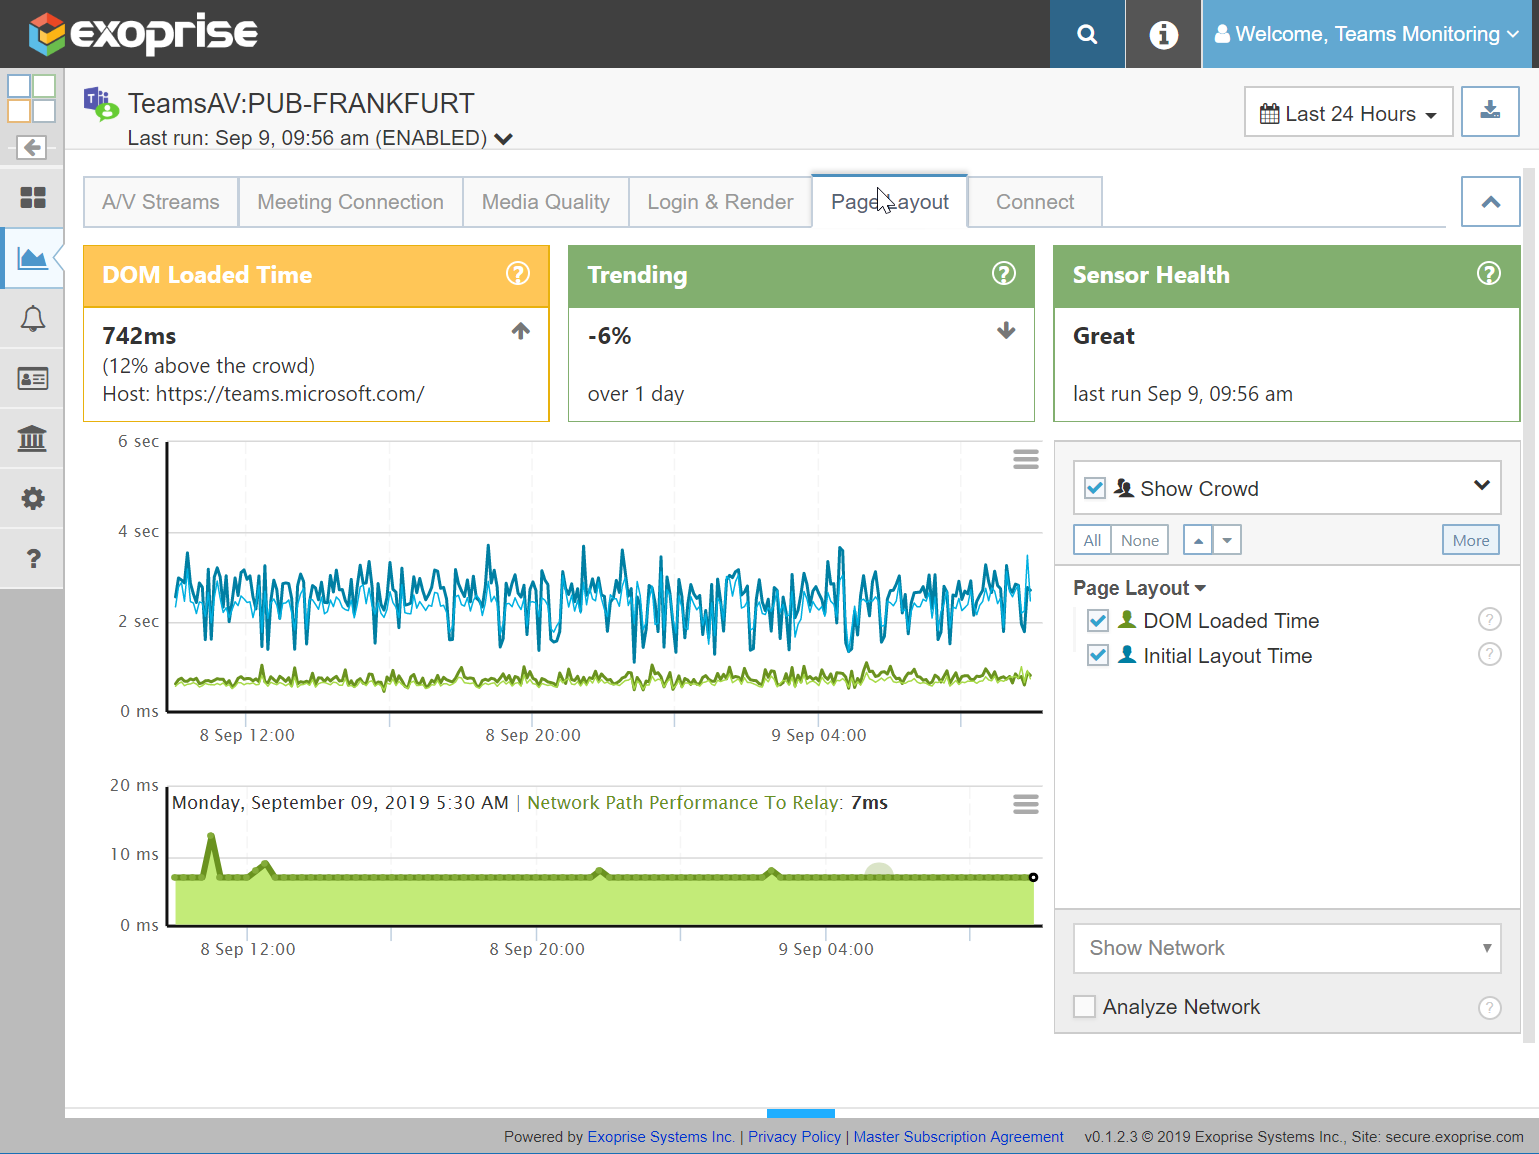Expand the Welcome, Teams Monitoring menu
The height and width of the screenshot is (1154, 1539).
[1366, 34]
